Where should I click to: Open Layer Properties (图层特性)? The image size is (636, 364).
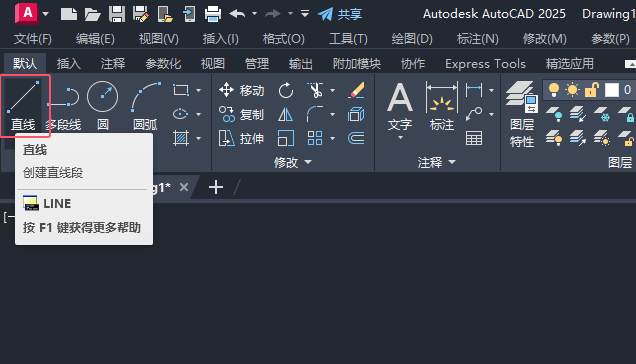click(x=522, y=114)
